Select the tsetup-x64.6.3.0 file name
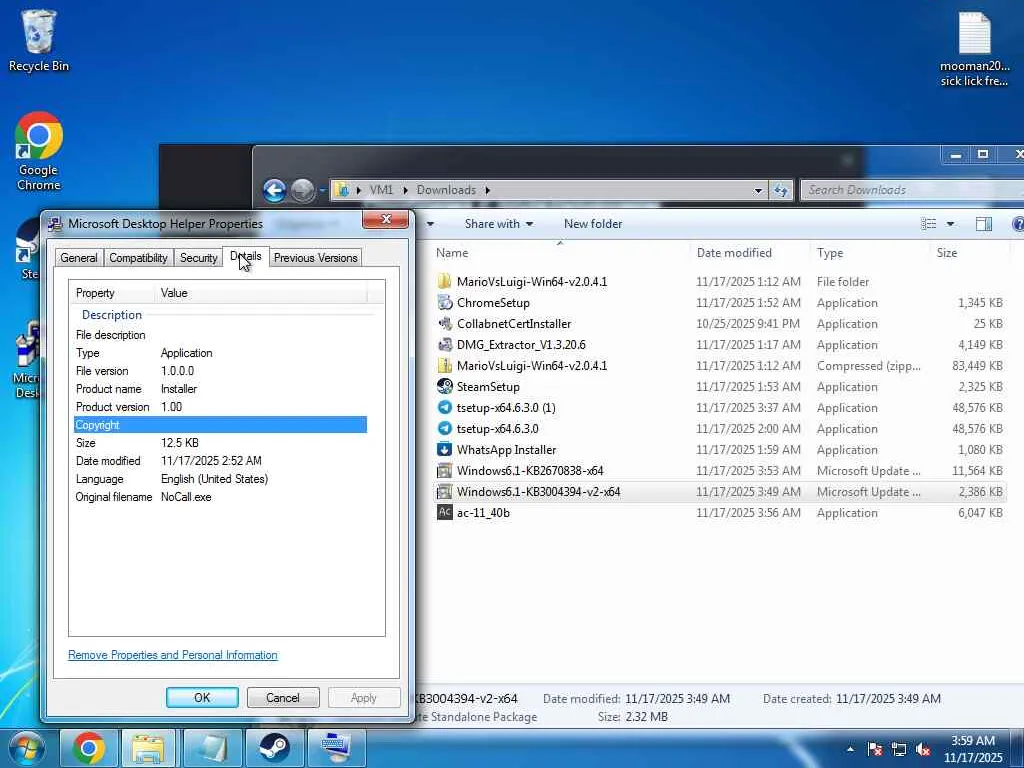 click(x=498, y=428)
